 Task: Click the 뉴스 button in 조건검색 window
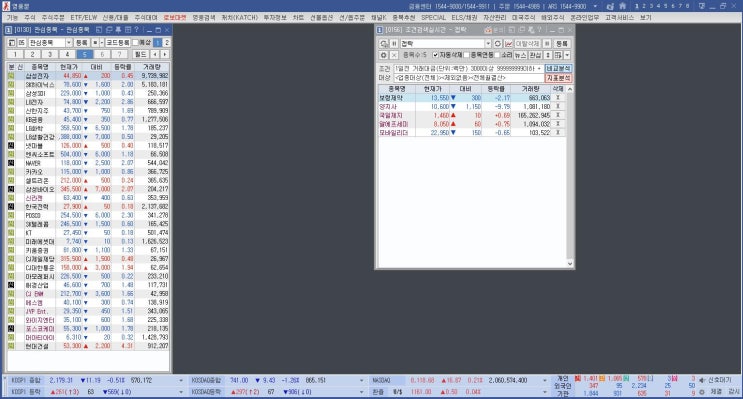(520, 55)
